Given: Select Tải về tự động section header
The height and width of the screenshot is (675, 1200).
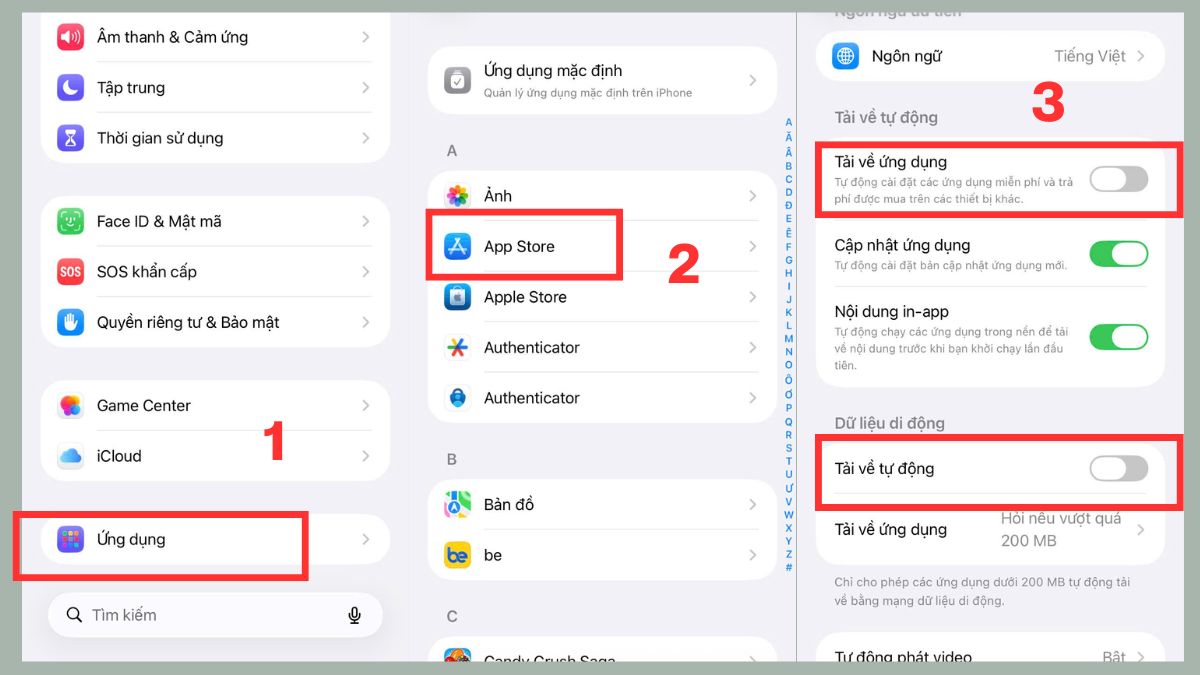Looking at the screenshot, I should pyautogui.click(x=886, y=117).
